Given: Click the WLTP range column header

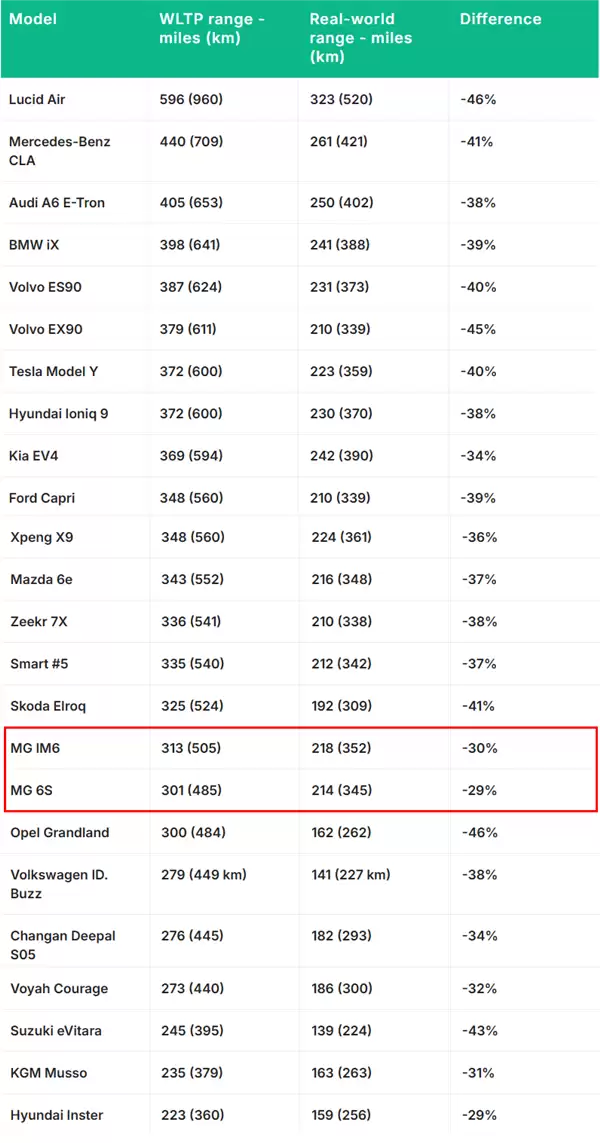Looking at the screenshot, I should pos(210,28).
